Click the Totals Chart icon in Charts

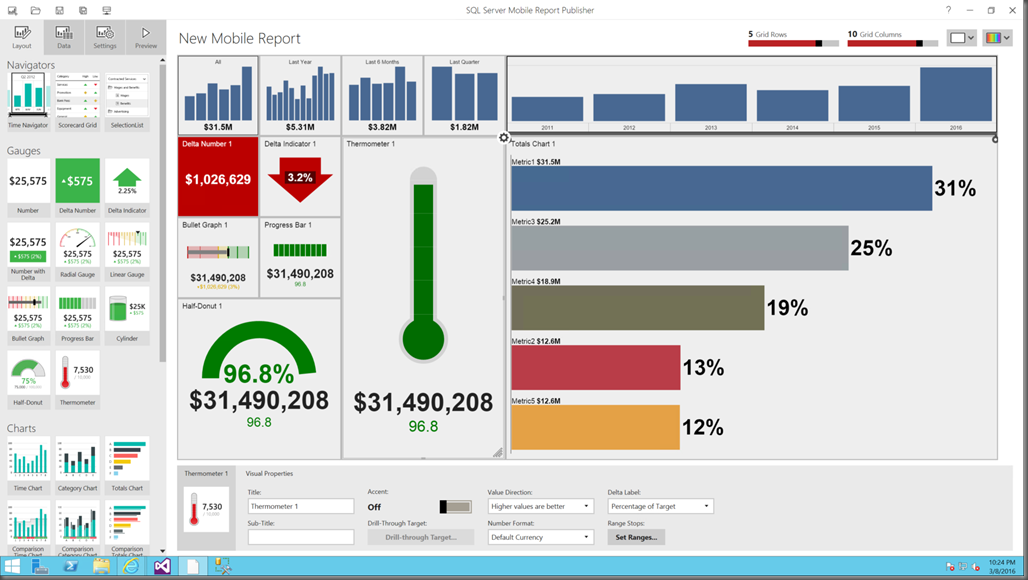(x=127, y=465)
